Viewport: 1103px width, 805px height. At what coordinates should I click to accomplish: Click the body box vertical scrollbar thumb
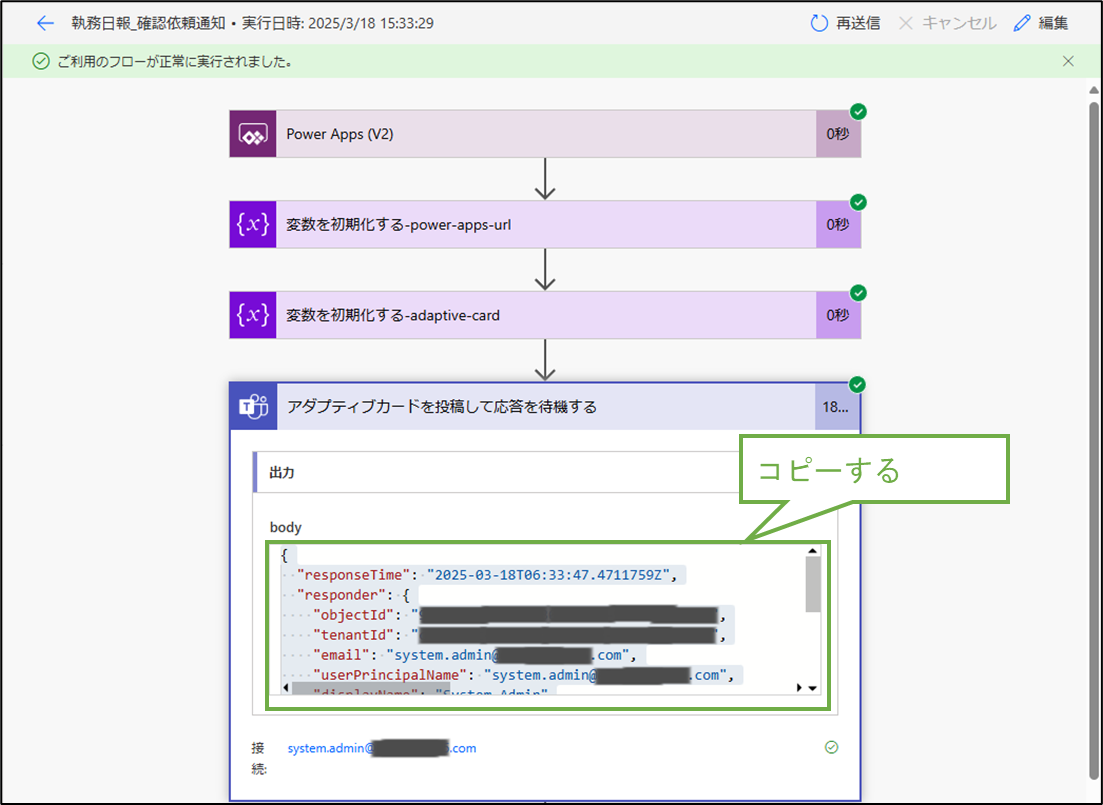point(813,585)
